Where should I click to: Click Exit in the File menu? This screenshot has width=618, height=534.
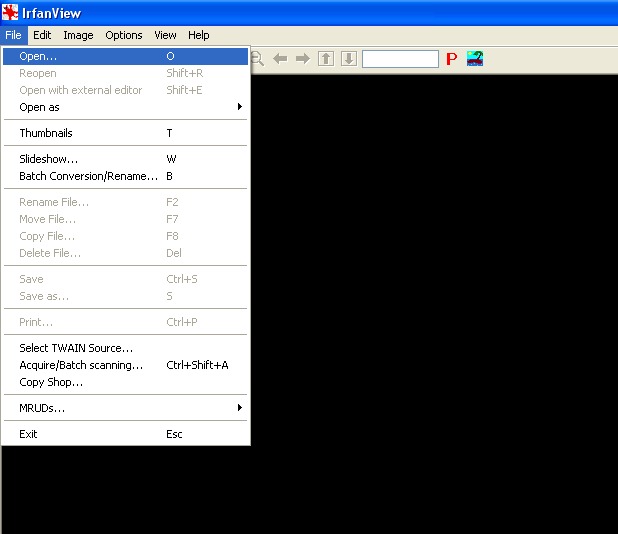(x=125, y=434)
